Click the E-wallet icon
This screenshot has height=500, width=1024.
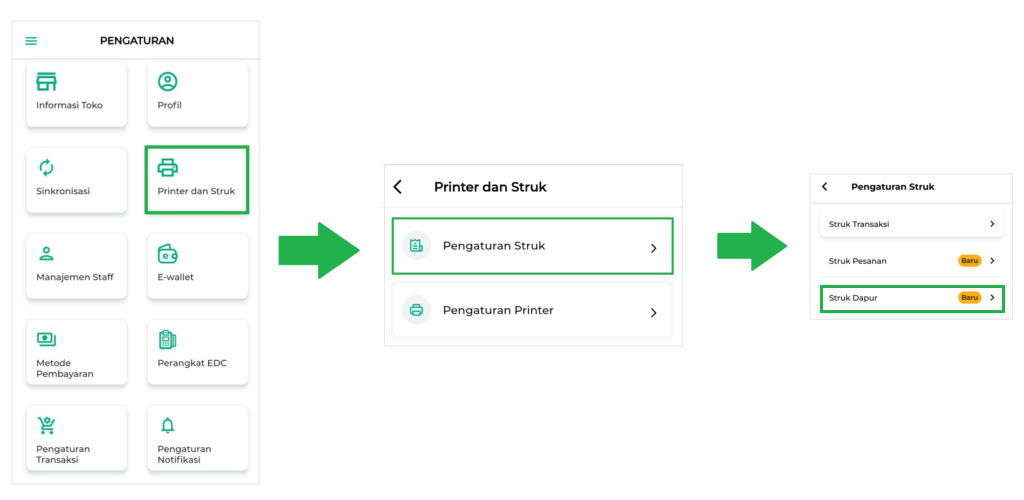pos(168,254)
